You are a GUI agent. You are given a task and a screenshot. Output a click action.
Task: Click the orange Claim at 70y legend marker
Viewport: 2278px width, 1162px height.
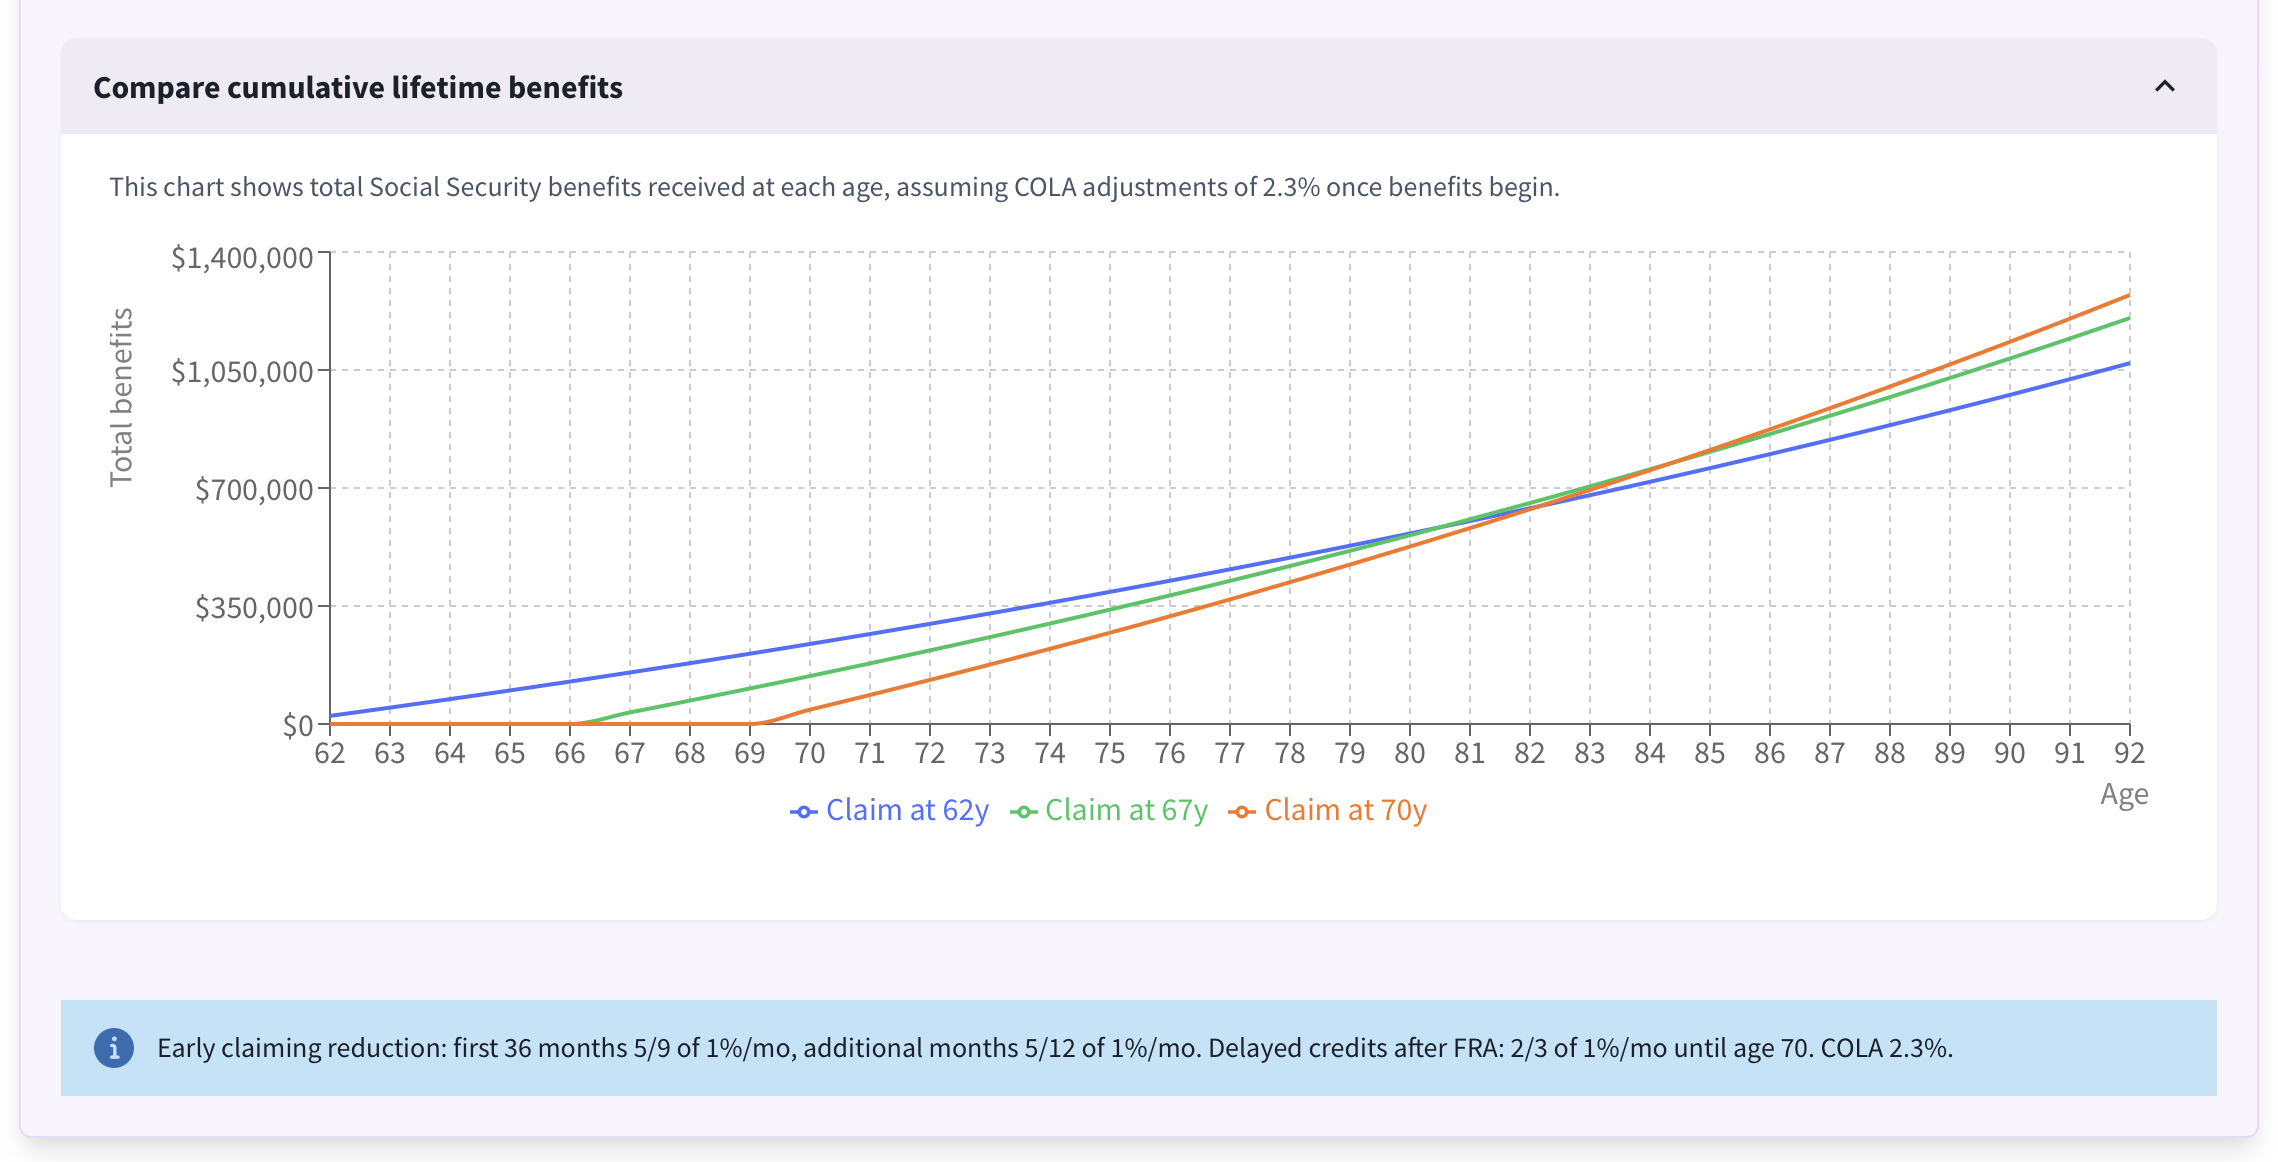(x=1242, y=810)
